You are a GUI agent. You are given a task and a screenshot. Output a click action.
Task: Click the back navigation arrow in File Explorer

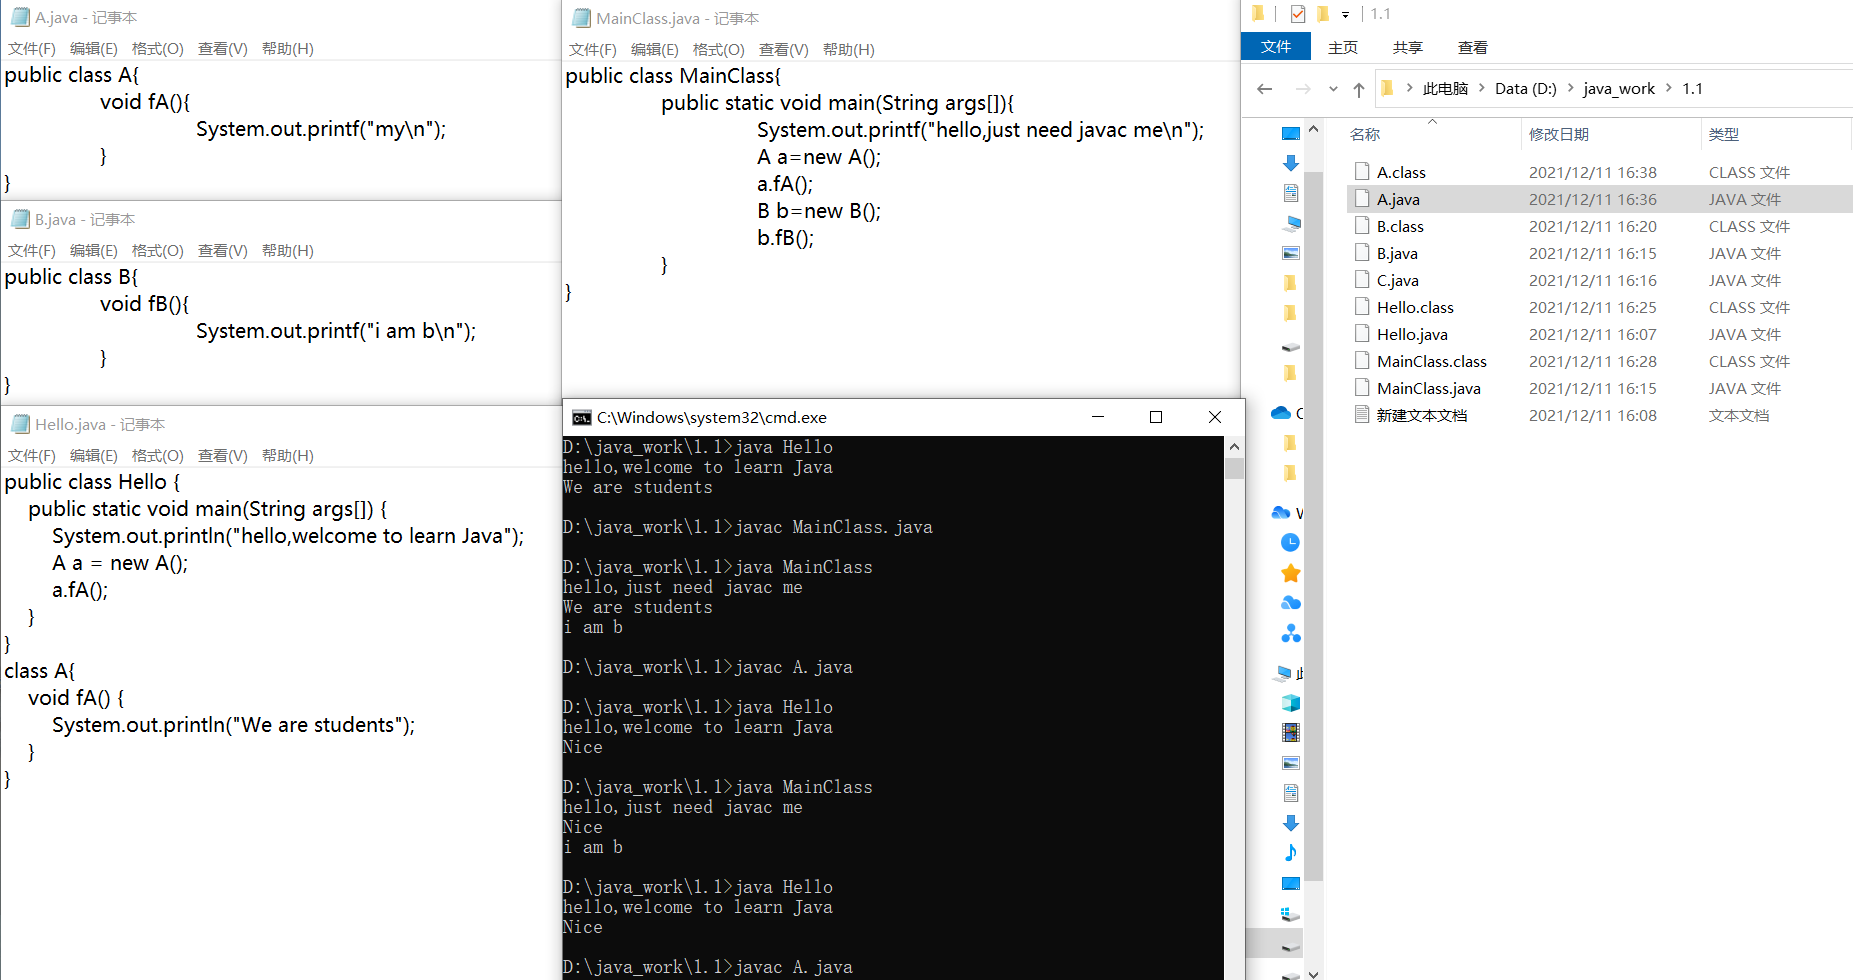[x=1264, y=88]
